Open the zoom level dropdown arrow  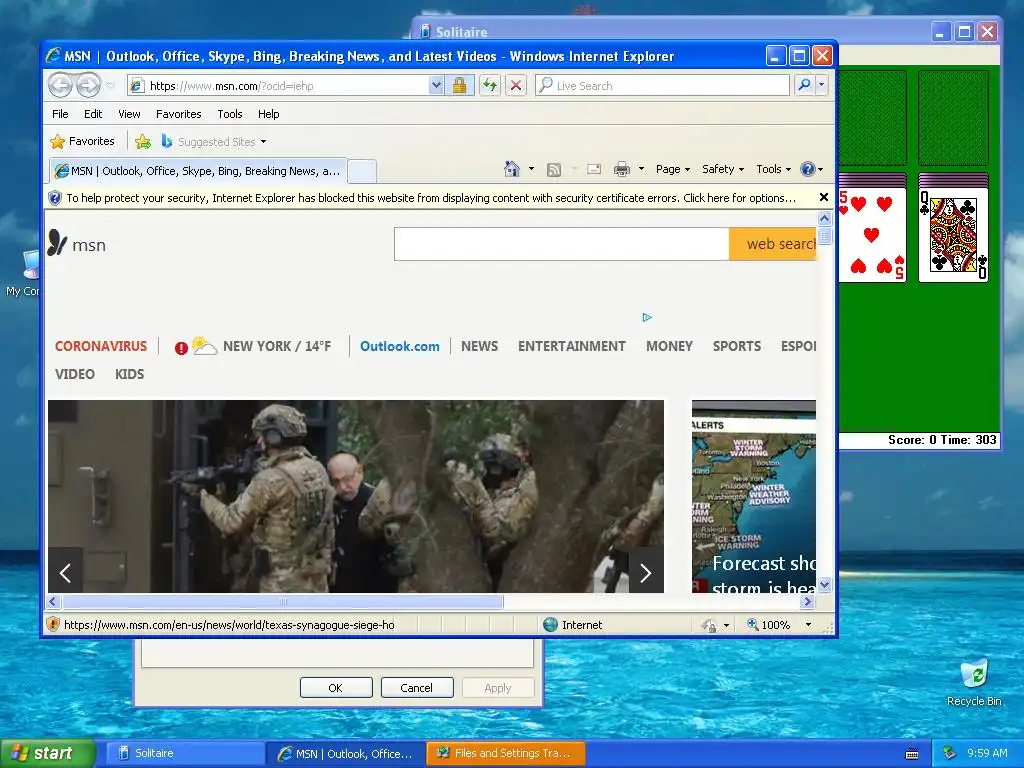[808, 624]
